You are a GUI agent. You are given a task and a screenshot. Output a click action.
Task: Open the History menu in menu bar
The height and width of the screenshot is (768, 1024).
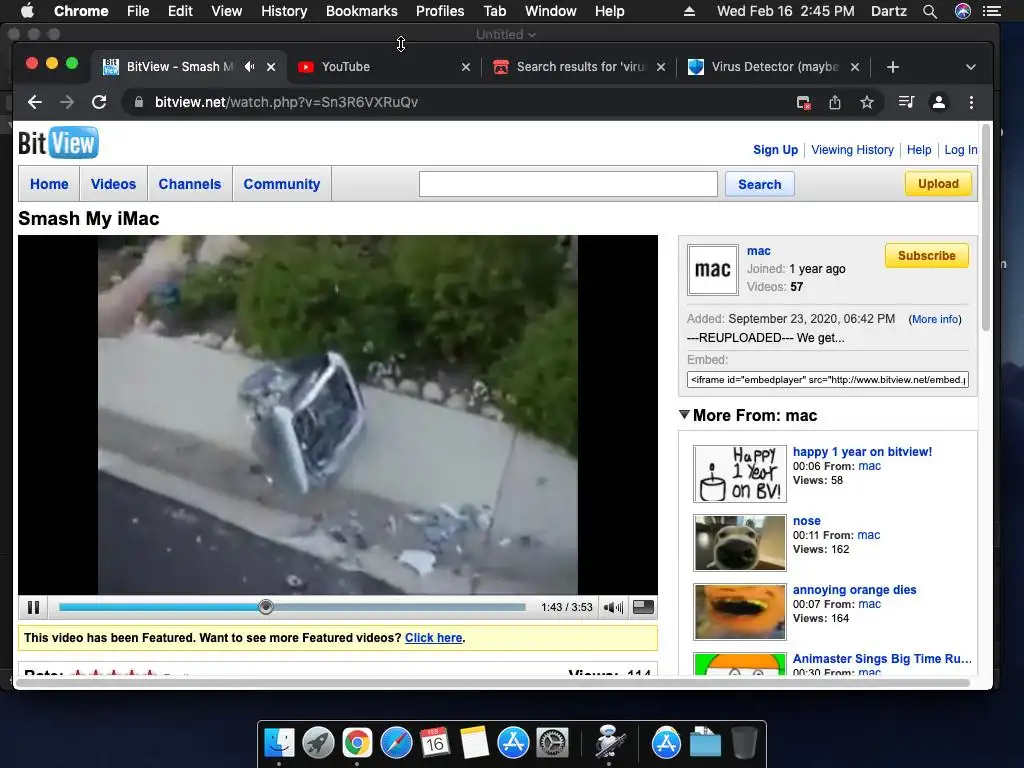click(283, 11)
